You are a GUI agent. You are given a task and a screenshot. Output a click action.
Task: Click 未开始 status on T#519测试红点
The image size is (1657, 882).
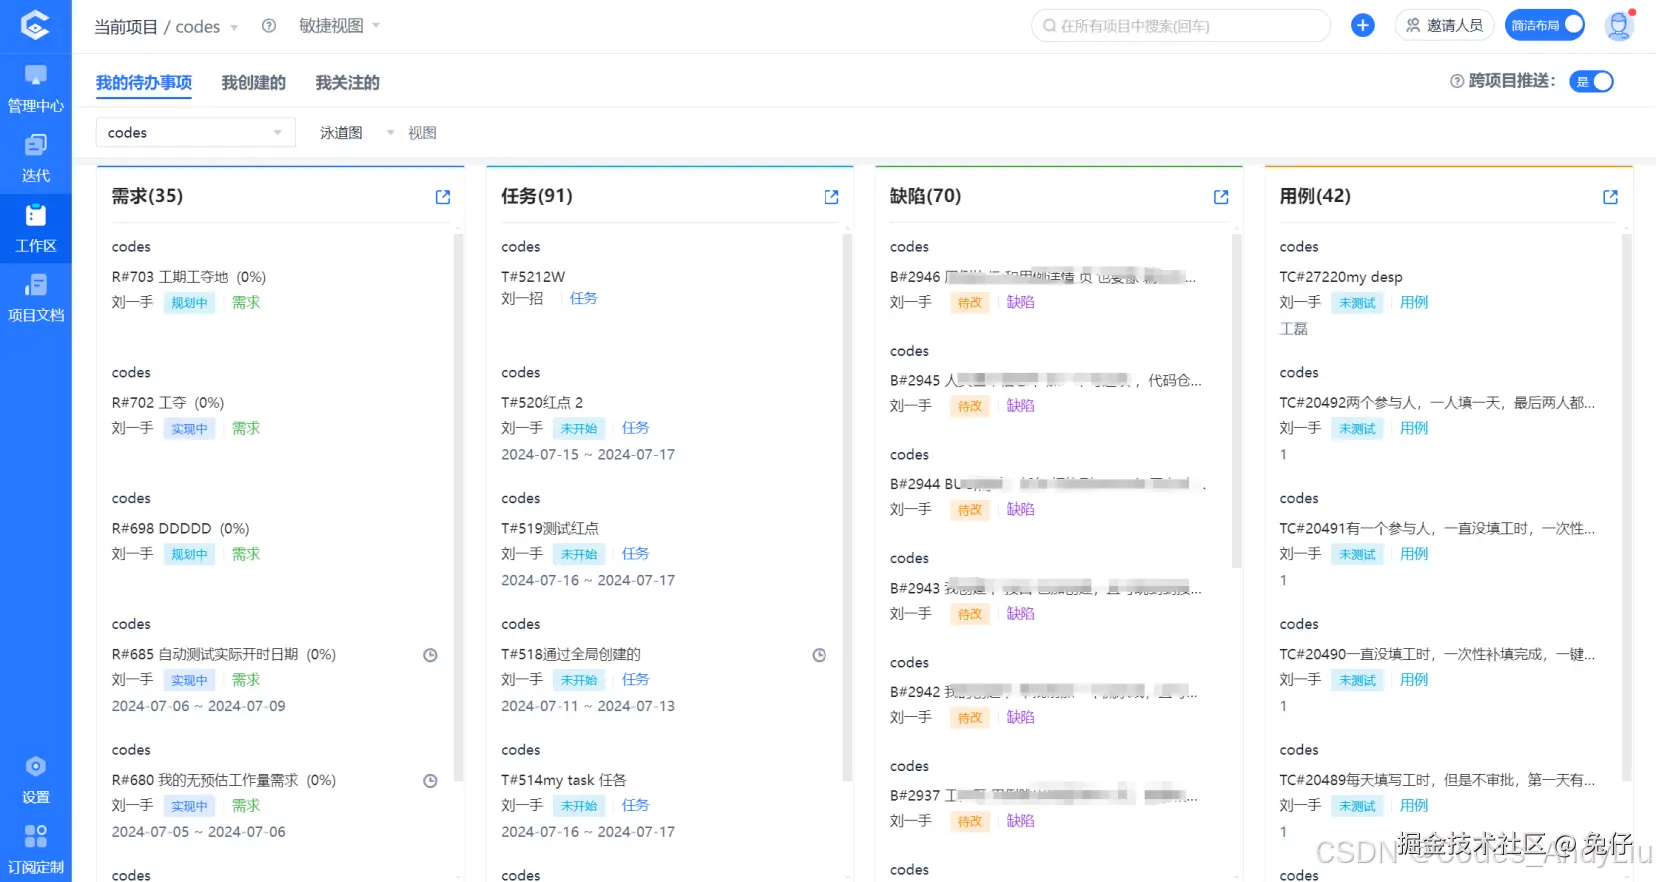(x=579, y=555)
